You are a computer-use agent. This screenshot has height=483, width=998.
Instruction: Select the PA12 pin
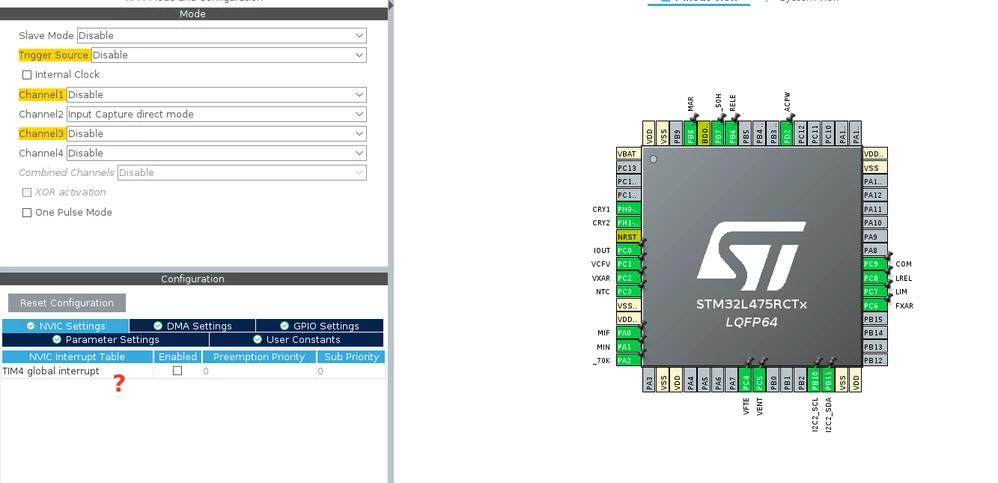point(875,195)
